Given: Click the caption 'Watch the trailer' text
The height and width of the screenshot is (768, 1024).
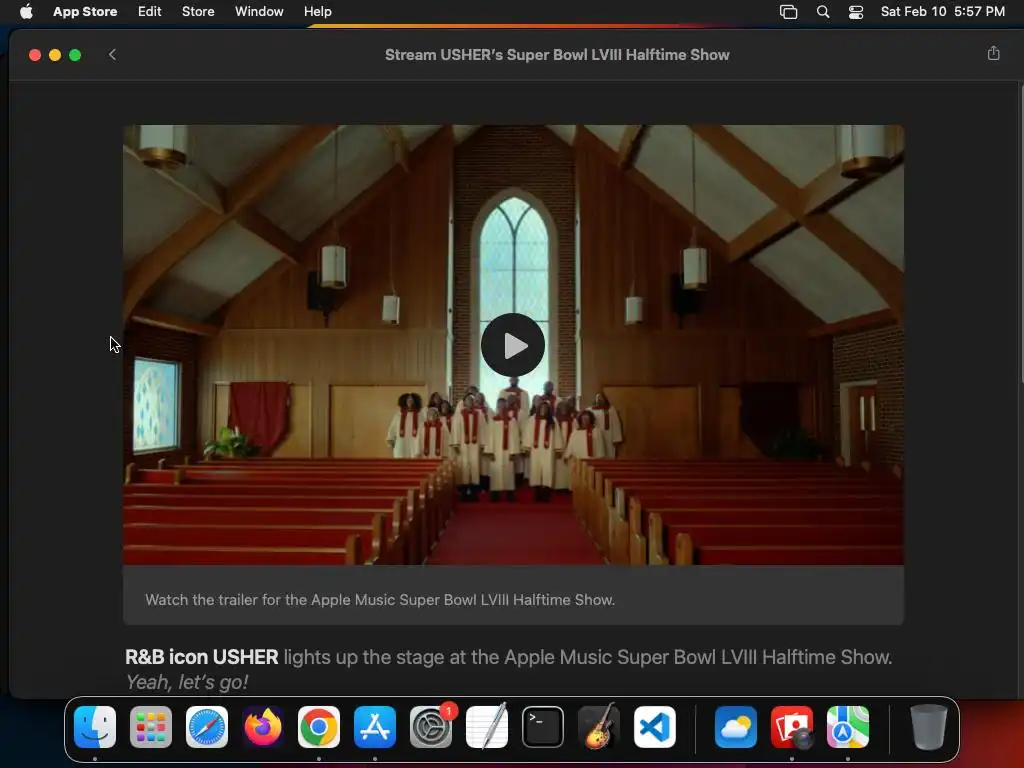Looking at the screenshot, I should [x=380, y=600].
